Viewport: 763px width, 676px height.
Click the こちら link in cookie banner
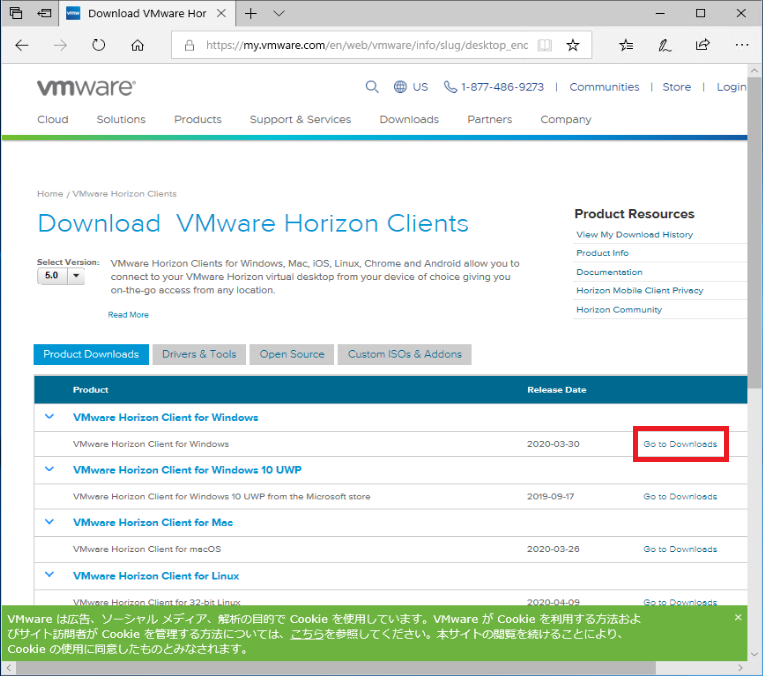click(x=307, y=634)
